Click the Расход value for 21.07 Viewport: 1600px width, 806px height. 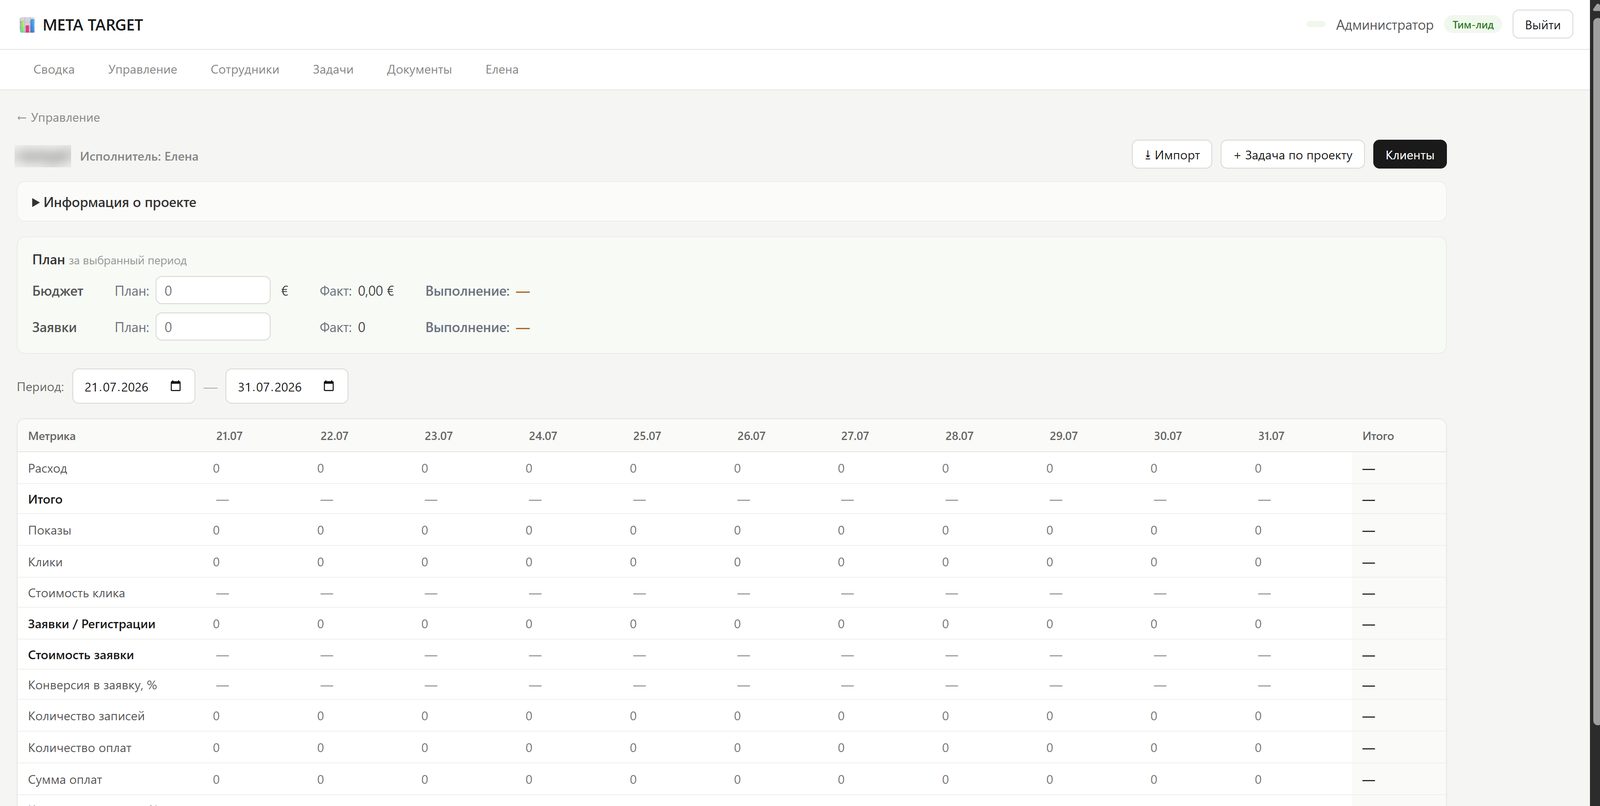216,468
